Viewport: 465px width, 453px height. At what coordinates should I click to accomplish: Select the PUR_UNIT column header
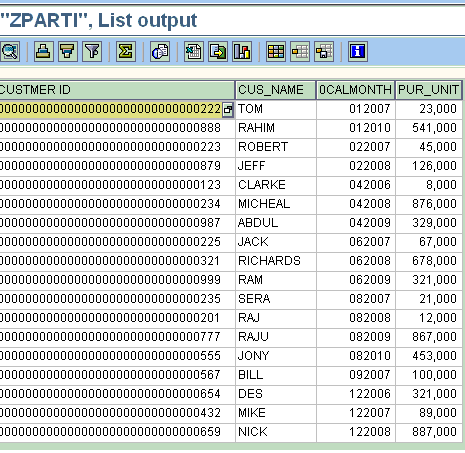tap(429, 90)
